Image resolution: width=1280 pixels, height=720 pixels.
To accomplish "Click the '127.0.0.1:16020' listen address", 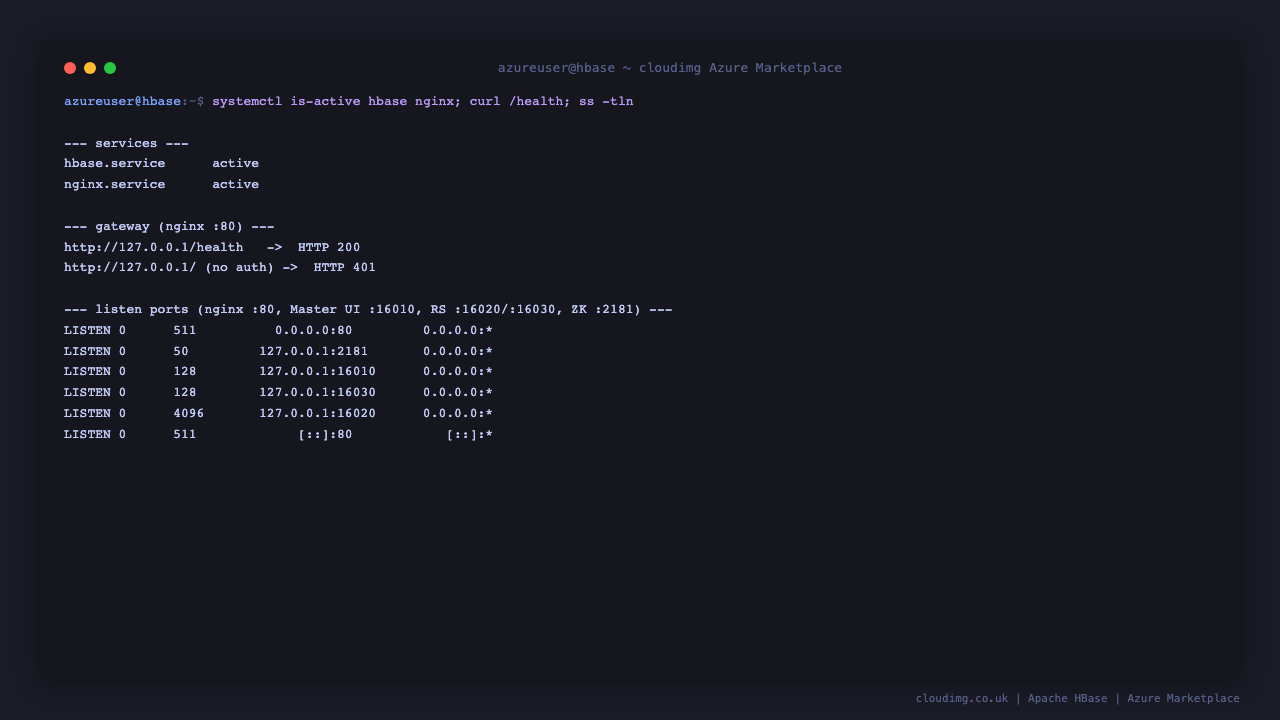I will [x=318, y=414].
